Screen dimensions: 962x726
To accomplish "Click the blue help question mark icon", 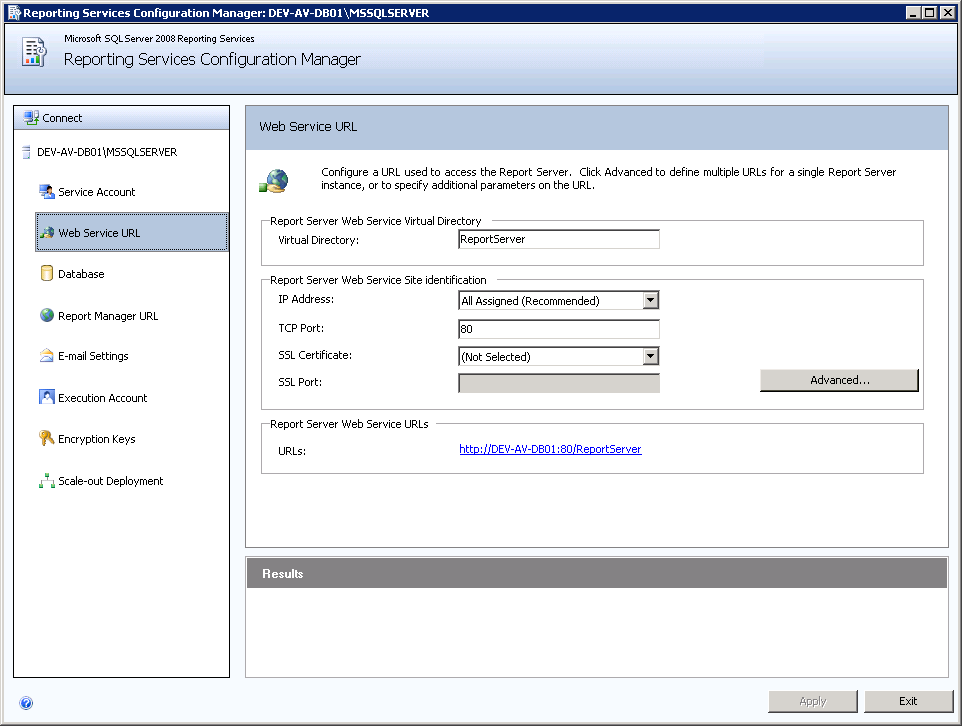I will coord(26,703).
